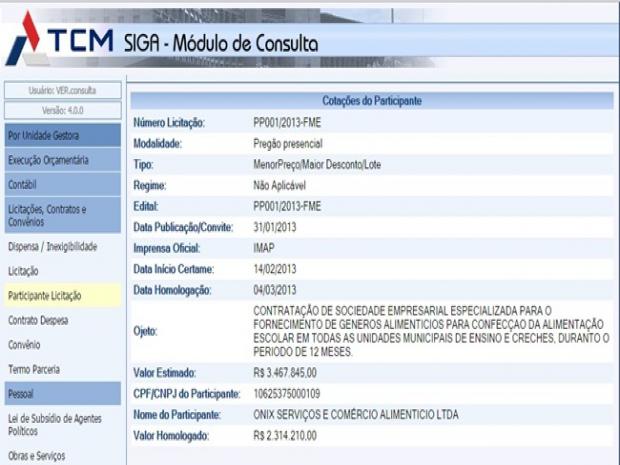Click the Versão: 4.0.0 box

coord(63,110)
